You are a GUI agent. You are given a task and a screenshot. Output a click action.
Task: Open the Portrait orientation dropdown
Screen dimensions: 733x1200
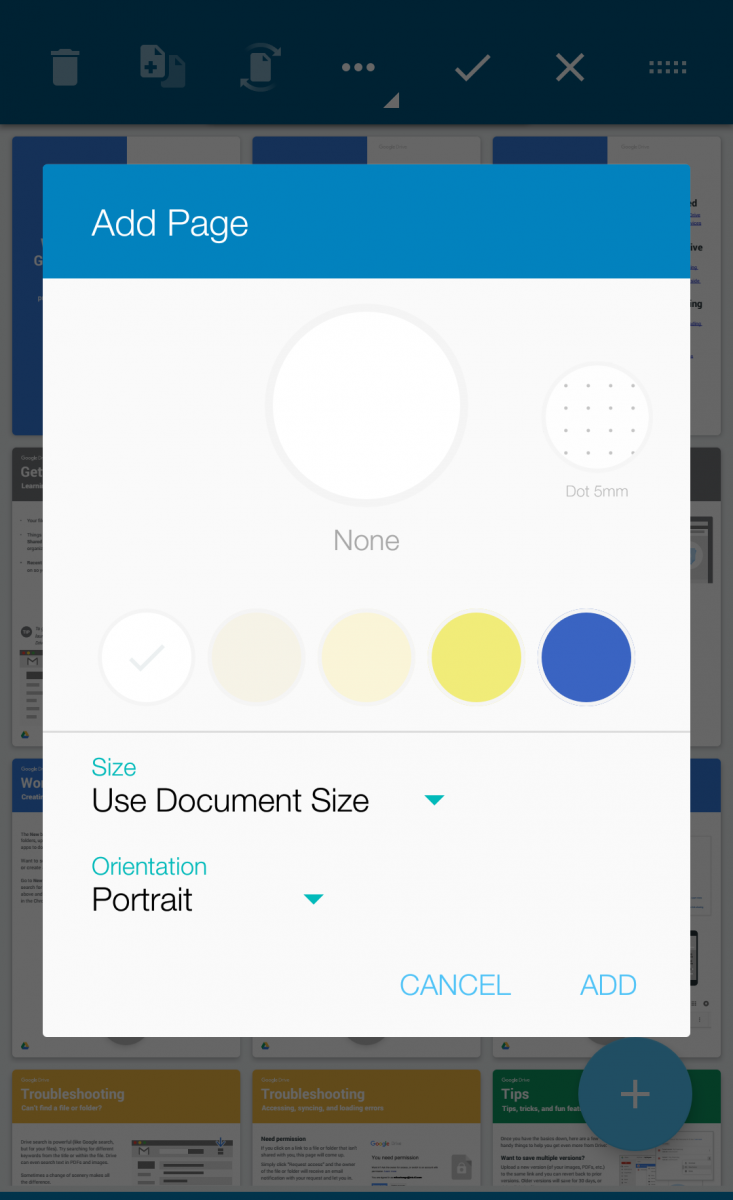pos(313,898)
